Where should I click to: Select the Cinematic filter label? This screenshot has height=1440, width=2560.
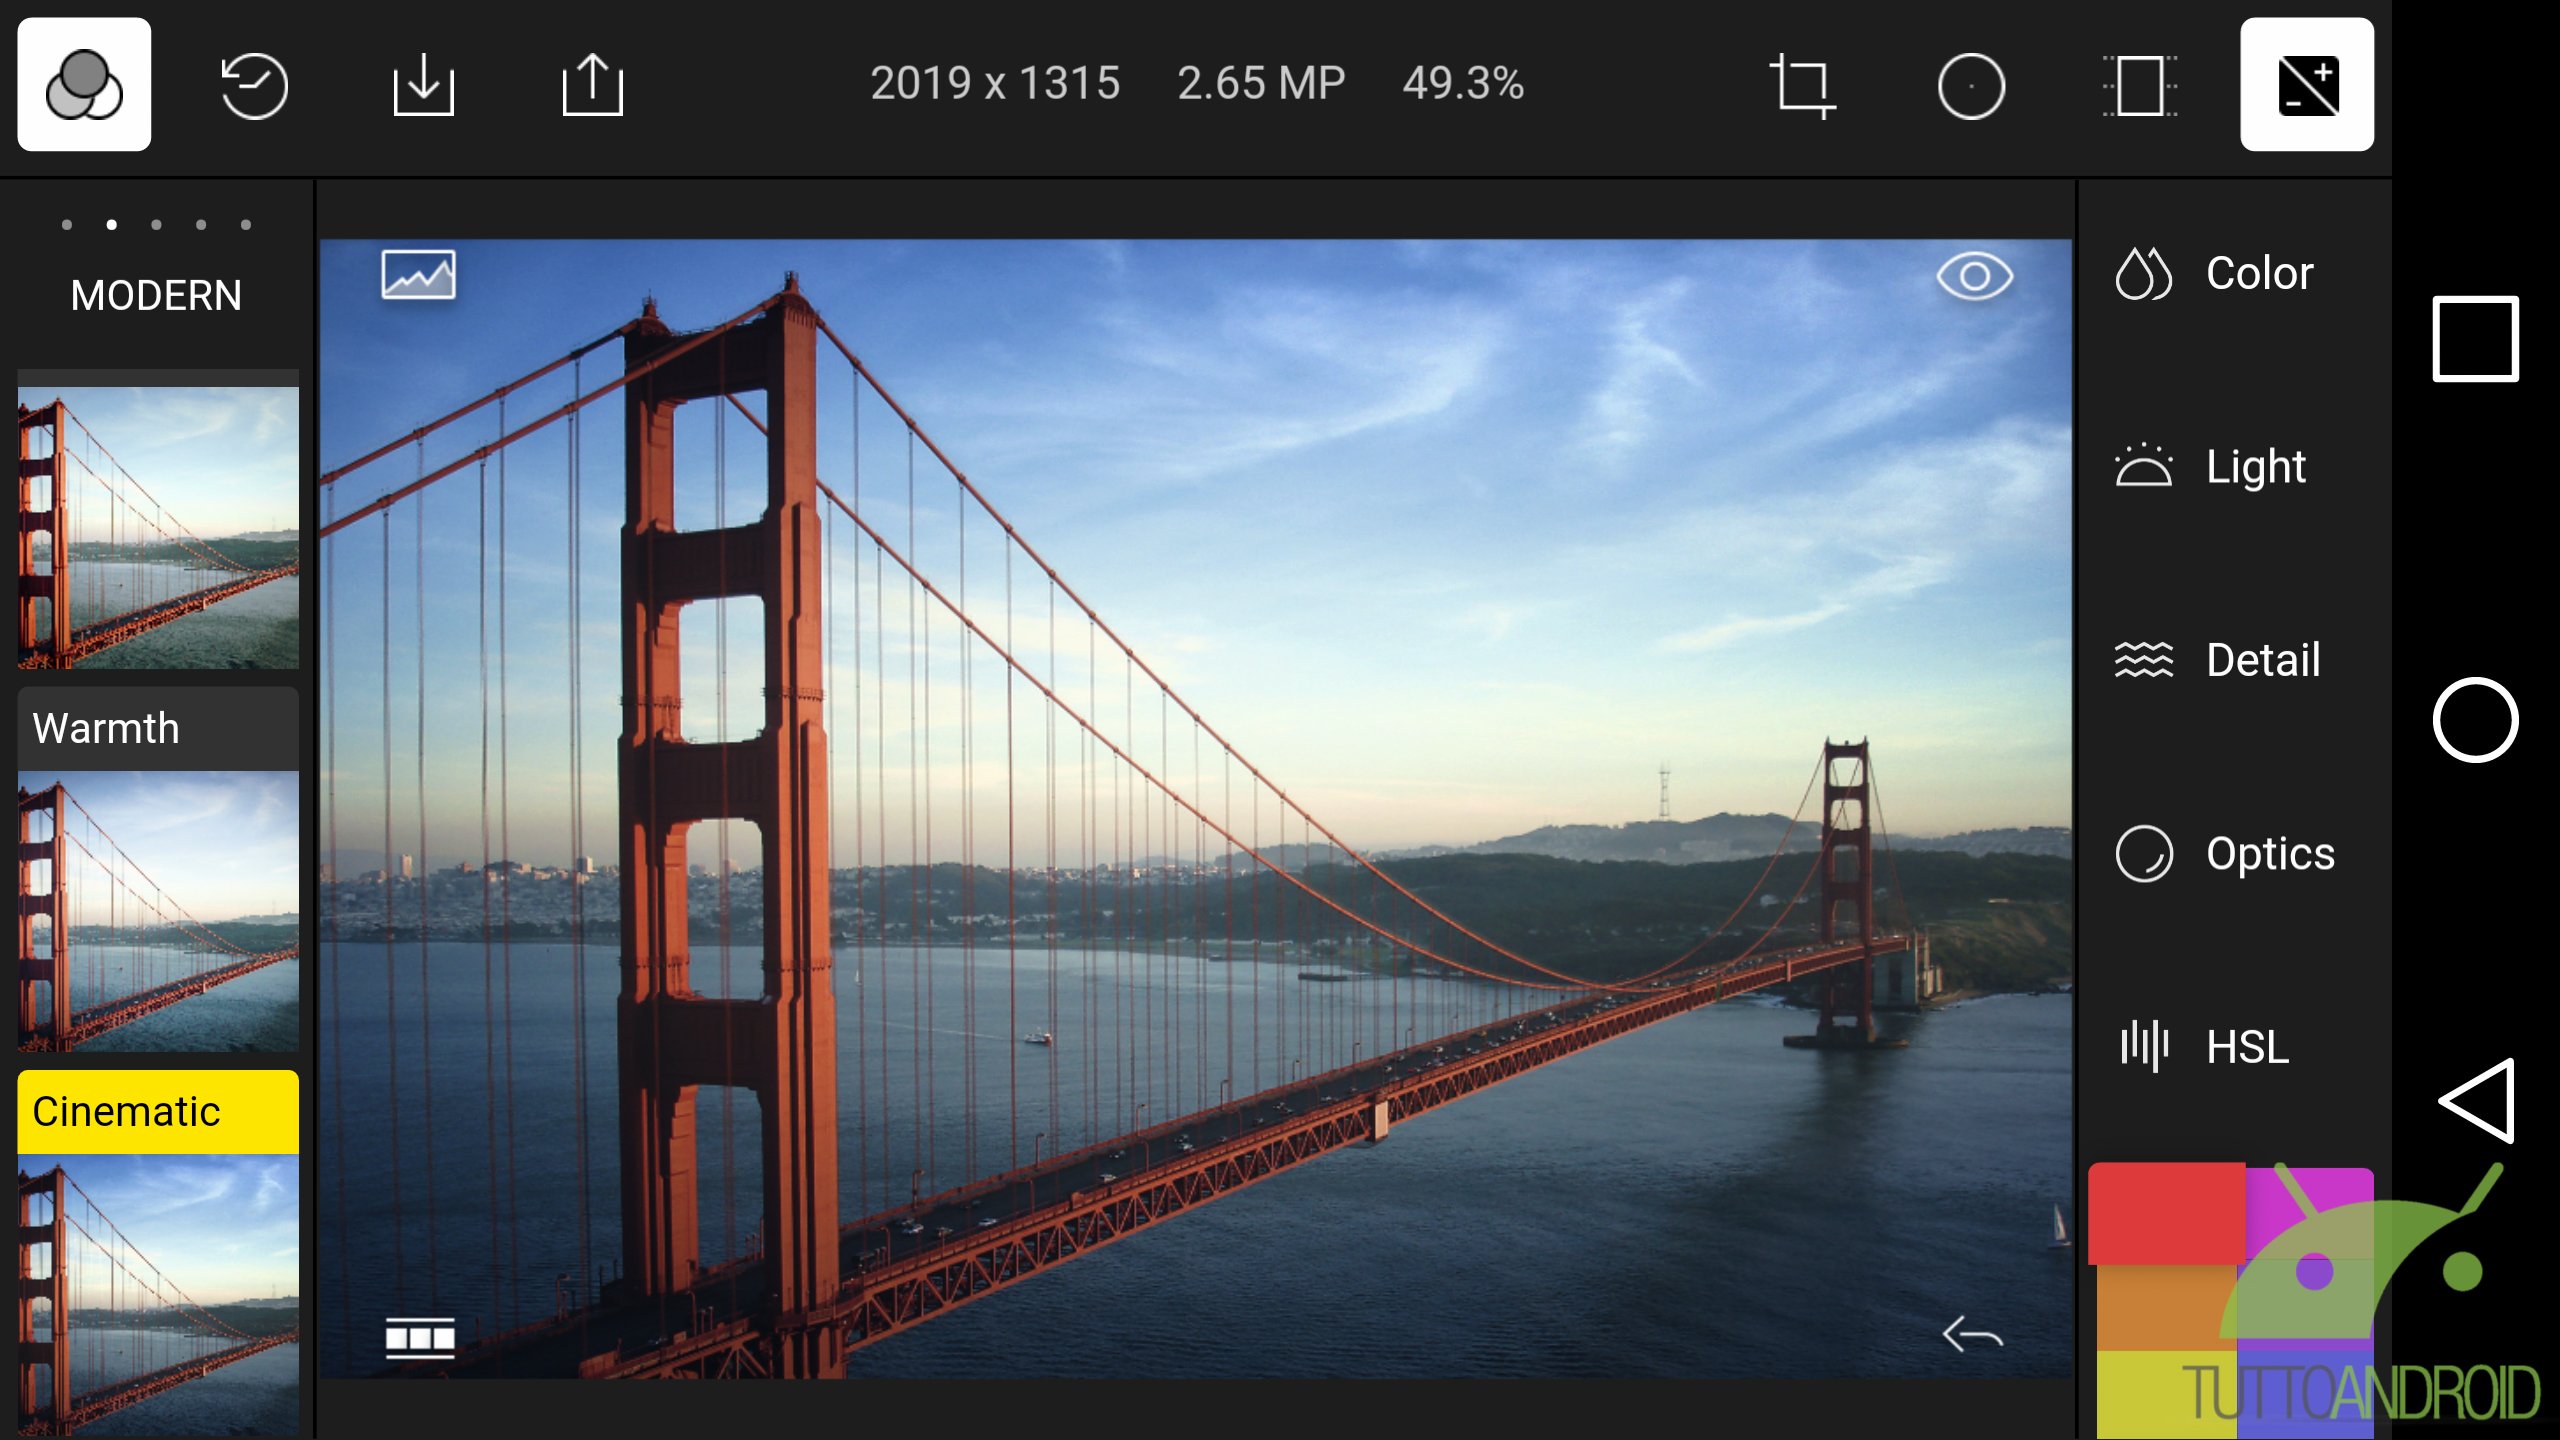point(126,1112)
